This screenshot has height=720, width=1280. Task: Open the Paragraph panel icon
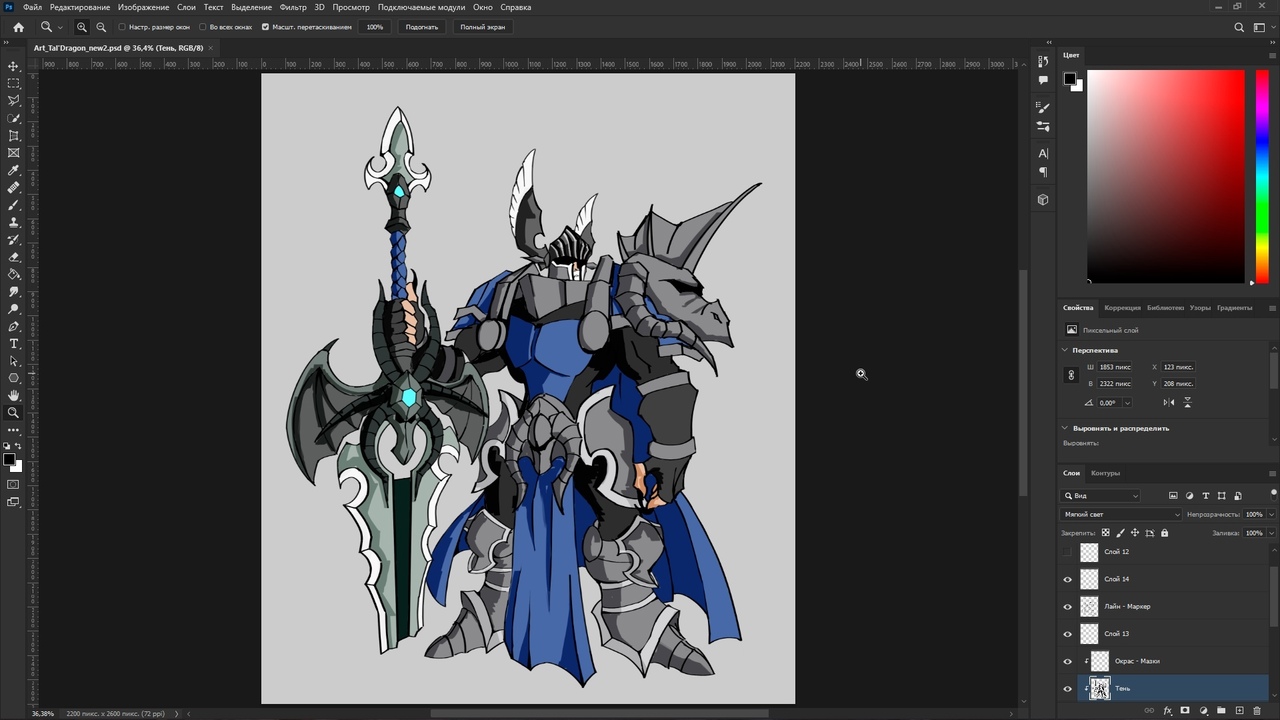point(1043,172)
